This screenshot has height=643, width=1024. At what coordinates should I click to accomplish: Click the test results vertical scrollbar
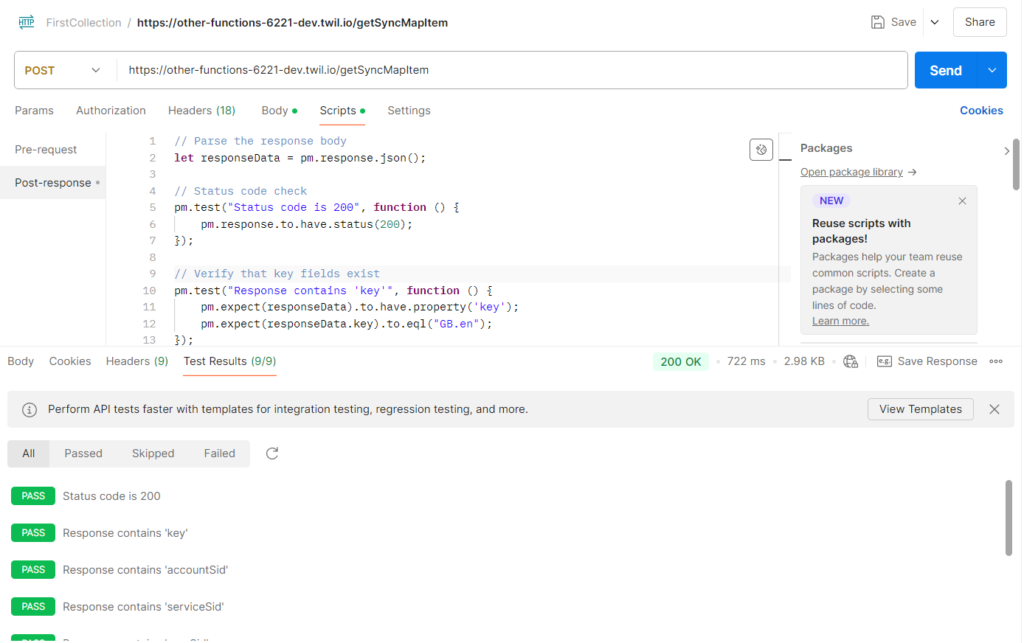point(1008,518)
